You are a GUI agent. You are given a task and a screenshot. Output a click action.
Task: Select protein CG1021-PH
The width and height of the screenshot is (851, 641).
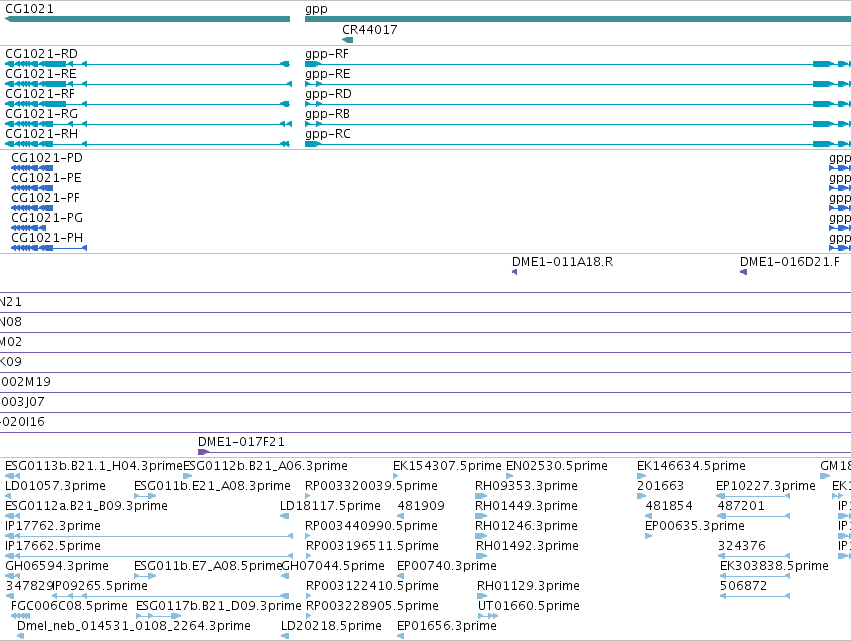coord(47,238)
